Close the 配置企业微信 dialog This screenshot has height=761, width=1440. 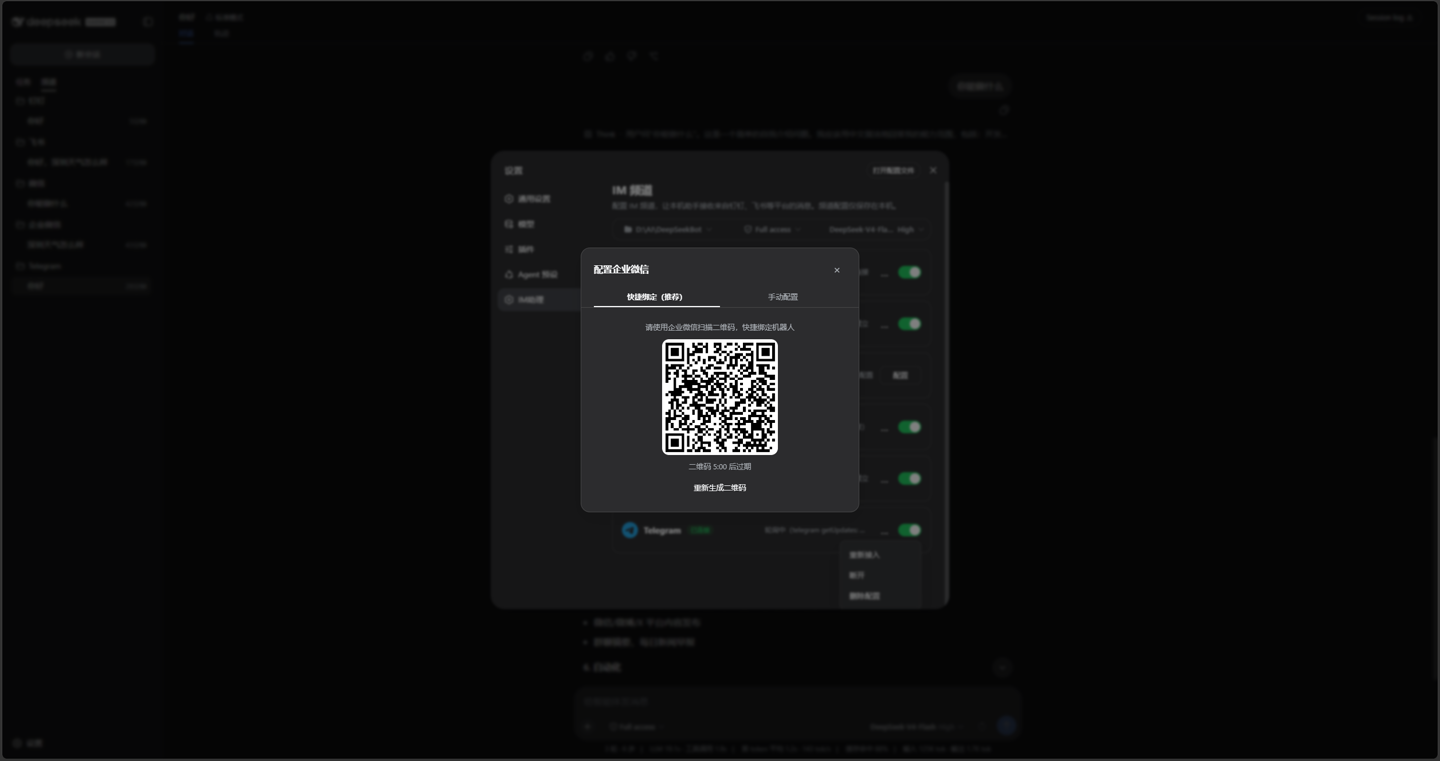tap(837, 270)
